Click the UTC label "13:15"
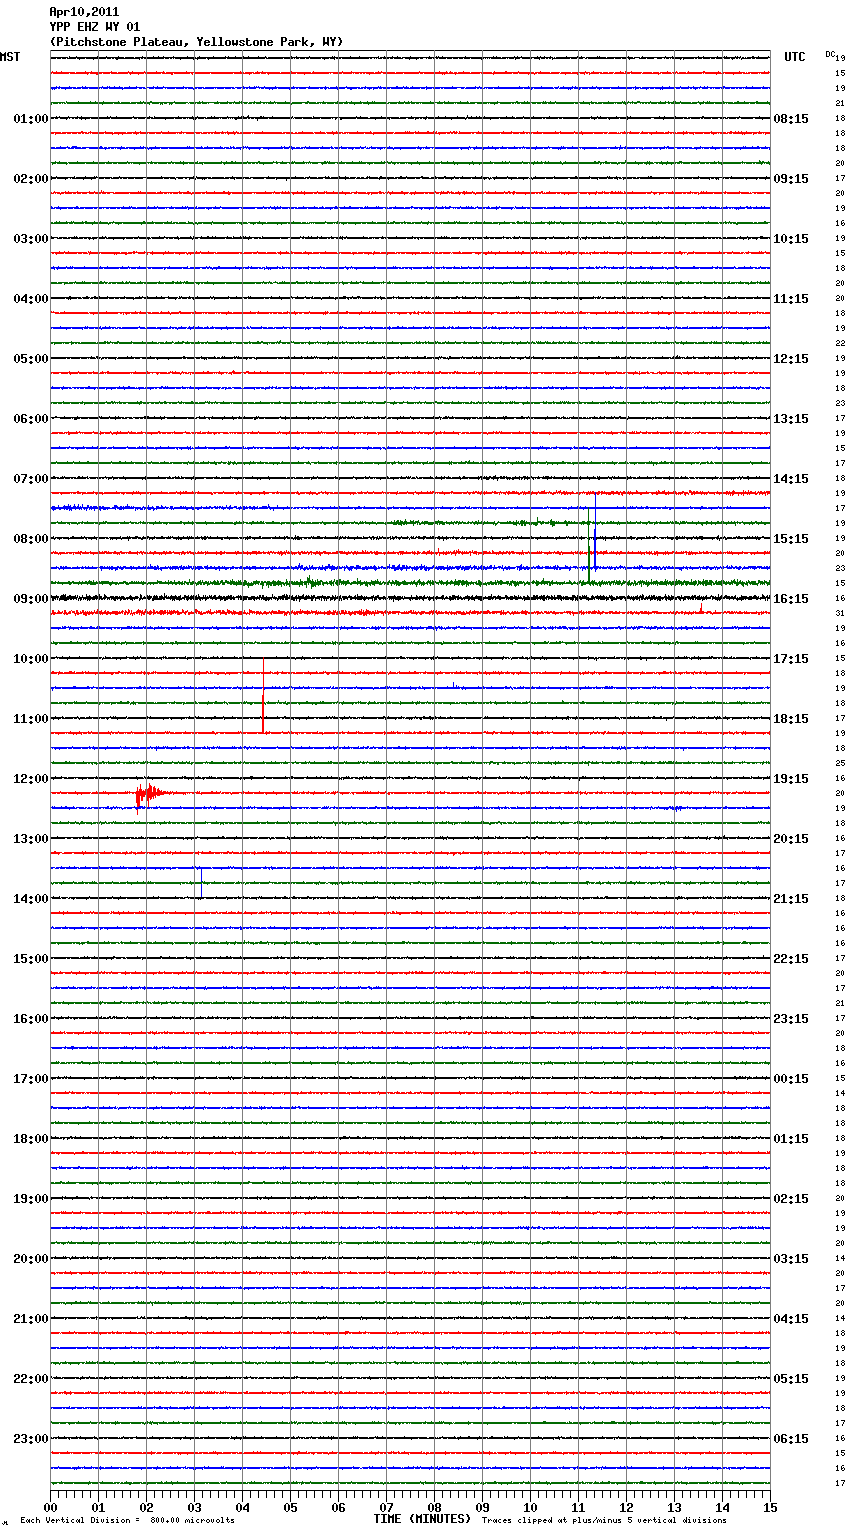 coord(791,419)
